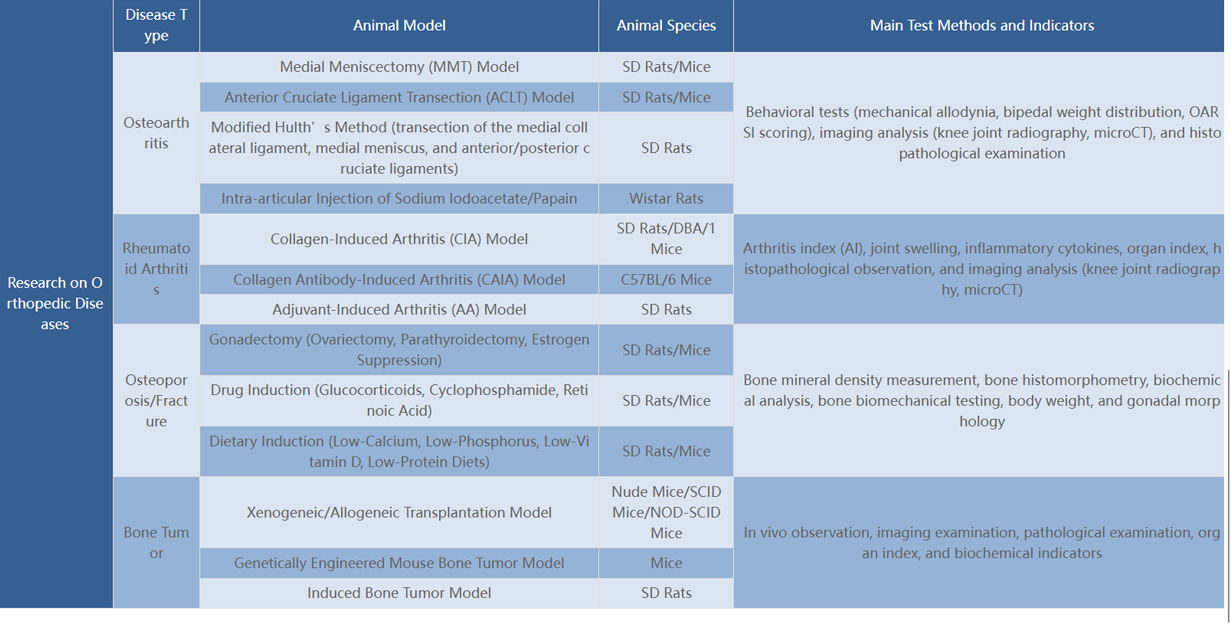Click Intra-articular Injection of Sodium Iodoacetate/Papain
1231x624 pixels.
coord(399,198)
